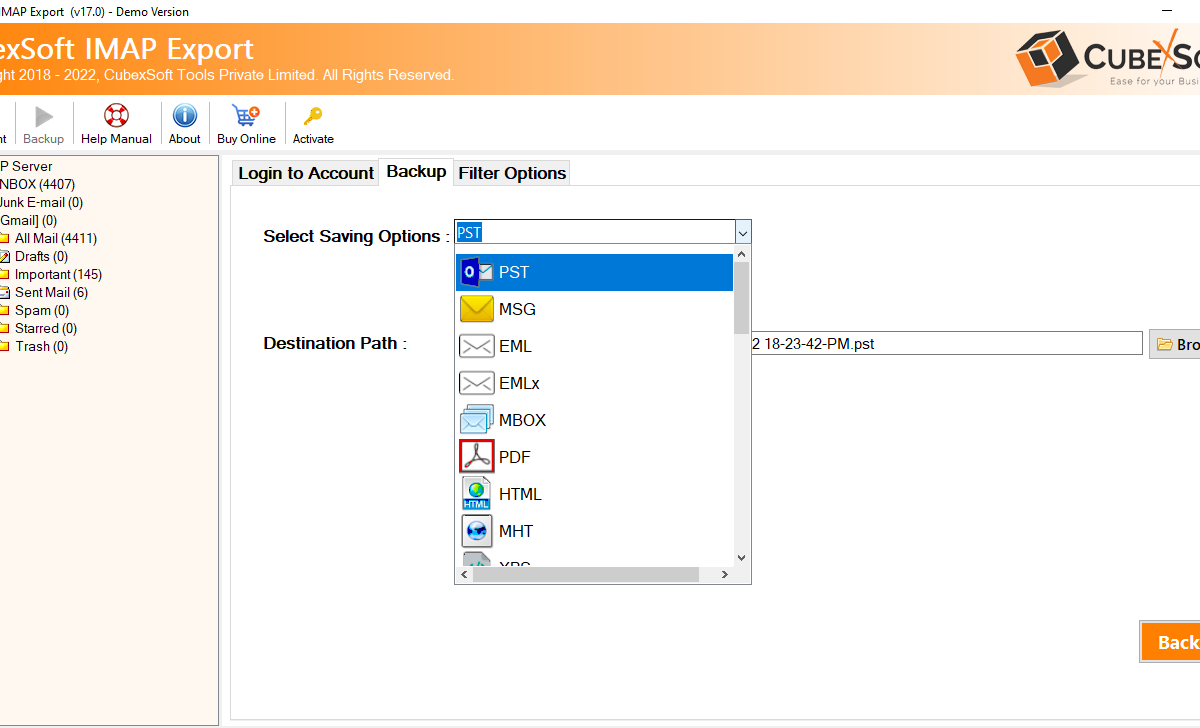Select the PST Outlook icon in list

(x=476, y=272)
